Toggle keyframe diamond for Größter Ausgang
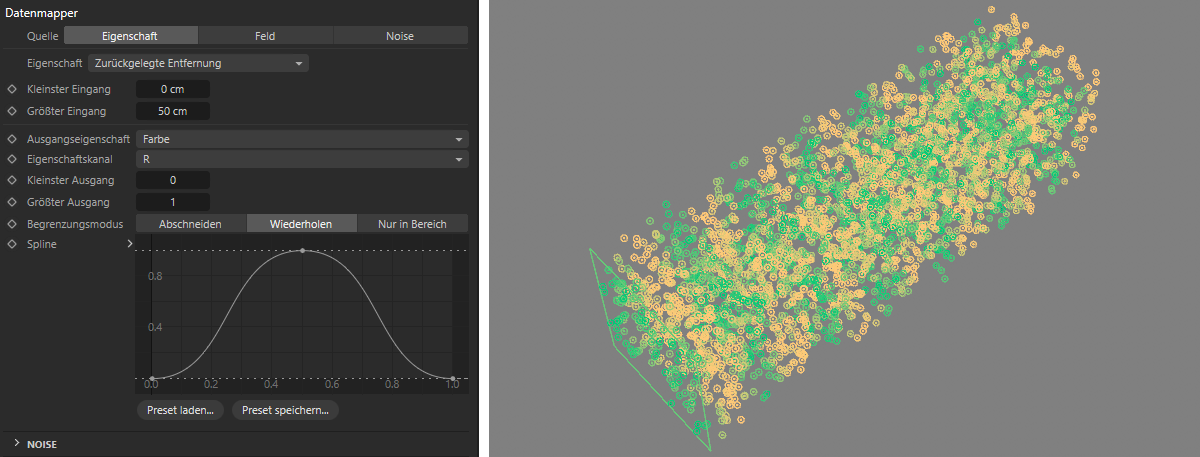1200x457 pixels. (x=12, y=202)
